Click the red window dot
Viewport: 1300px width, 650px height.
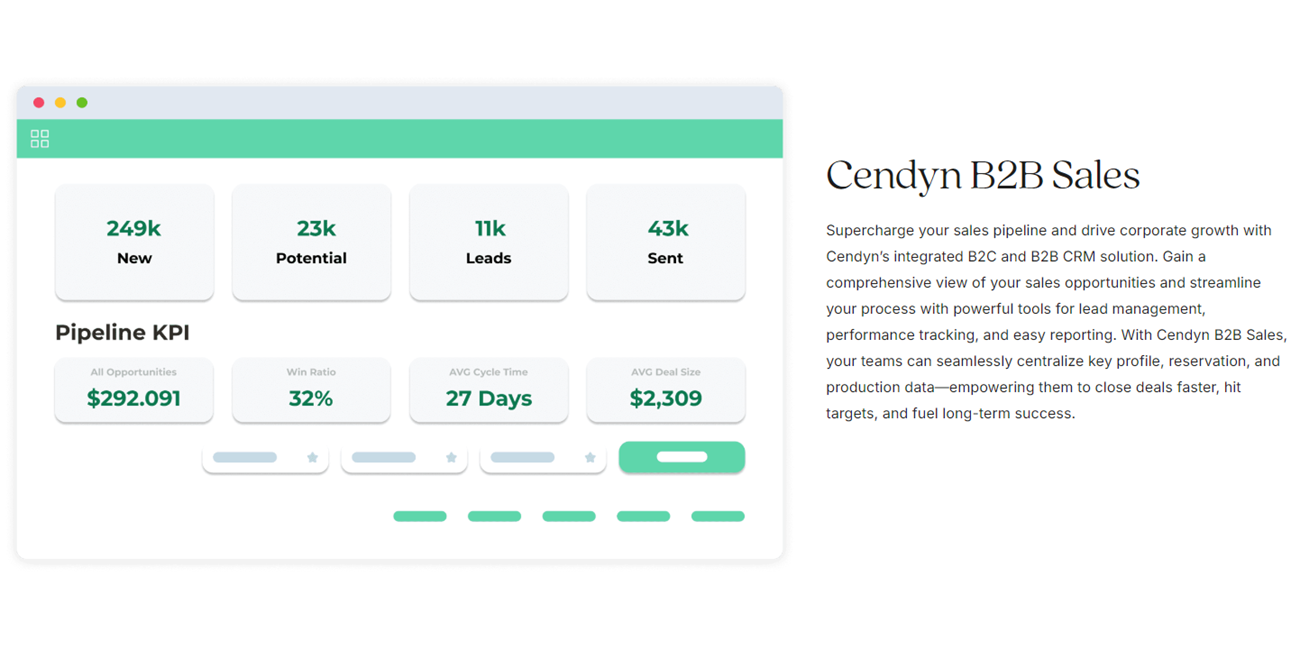(x=39, y=103)
